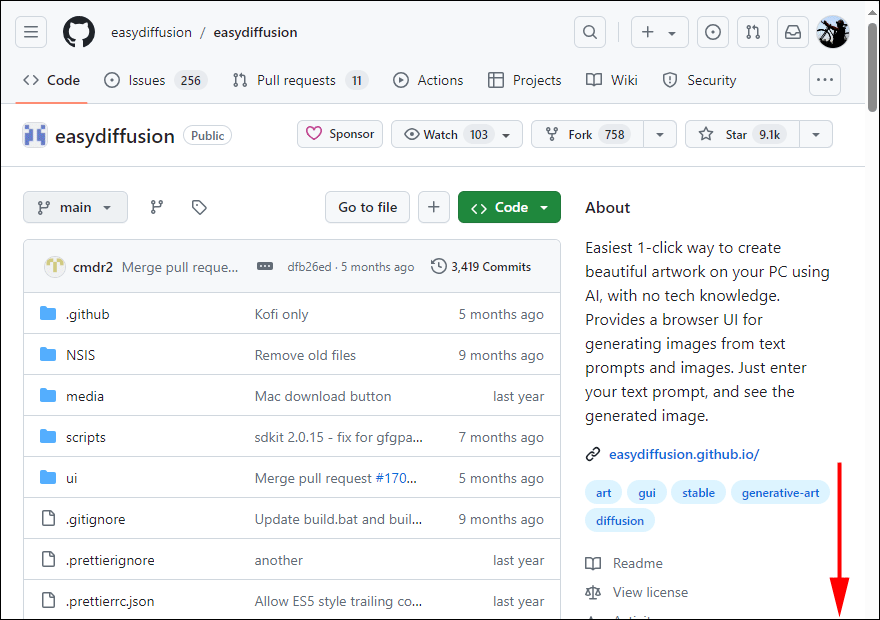Visit easydiffusion.github.io website link
This screenshot has height=620, width=880.
684,454
